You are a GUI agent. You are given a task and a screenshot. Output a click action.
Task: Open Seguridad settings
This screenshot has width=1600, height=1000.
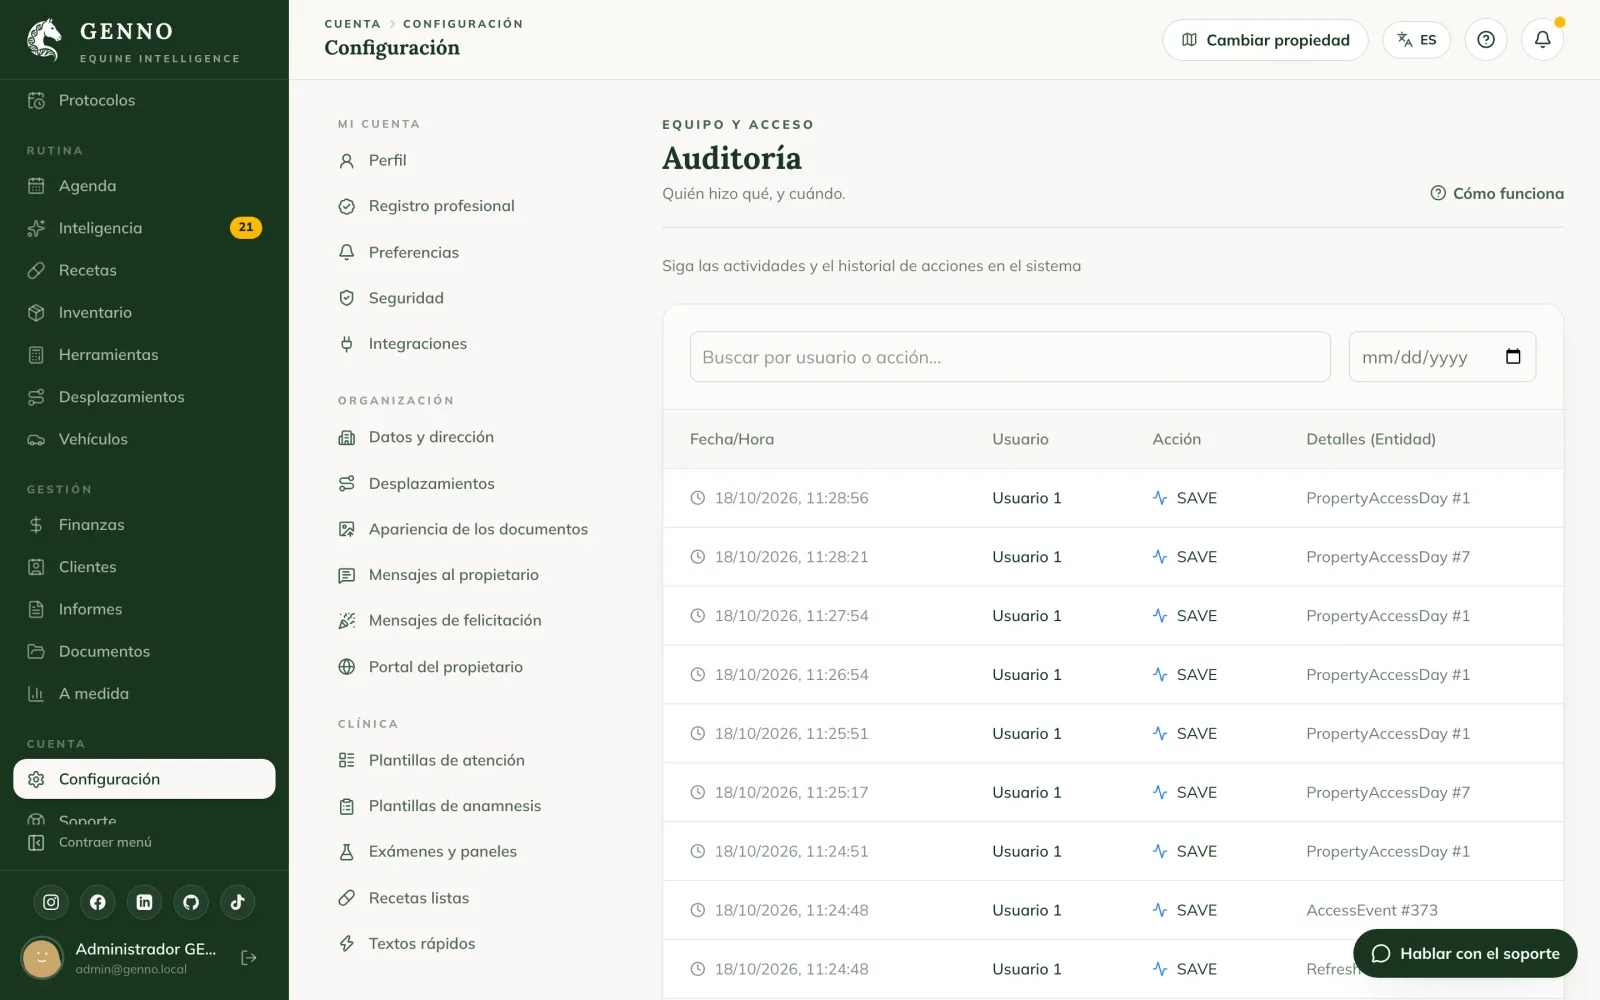point(391,298)
